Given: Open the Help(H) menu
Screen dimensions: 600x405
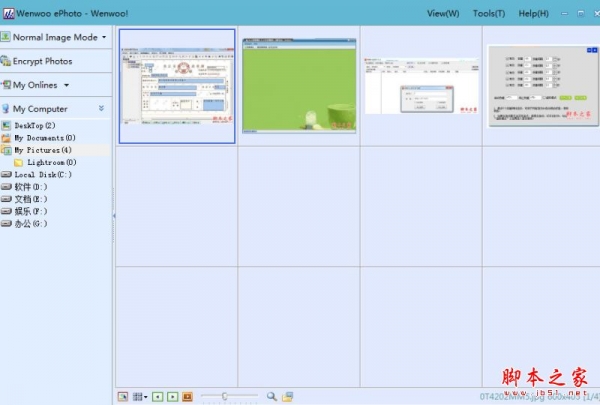Looking at the screenshot, I should [x=533, y=14].
